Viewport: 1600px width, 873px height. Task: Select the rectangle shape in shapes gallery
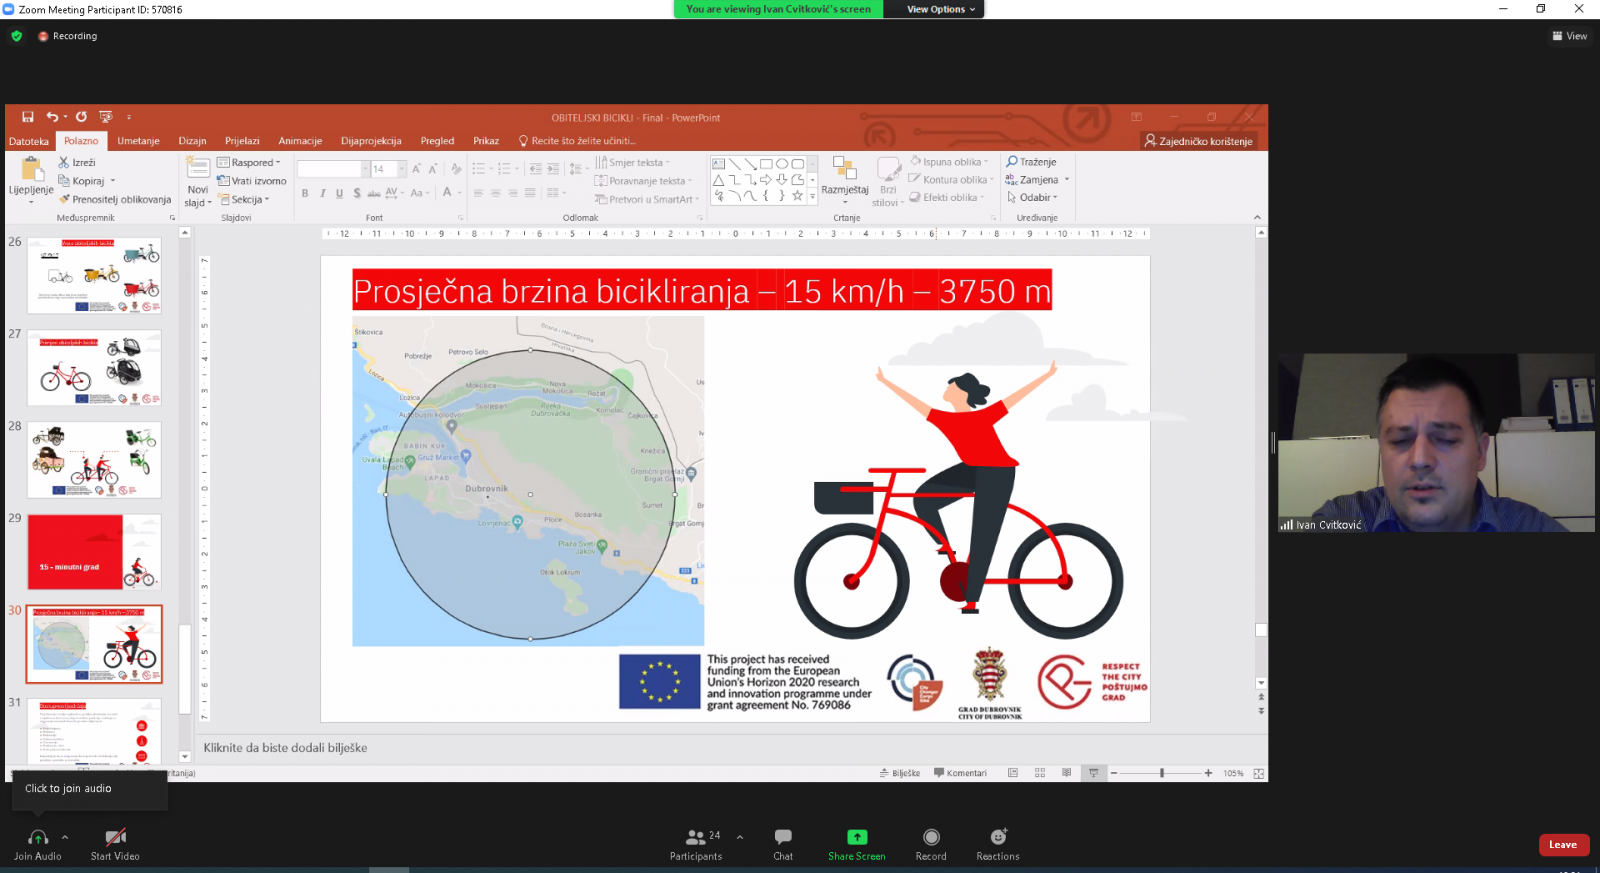tap(766, 164)
